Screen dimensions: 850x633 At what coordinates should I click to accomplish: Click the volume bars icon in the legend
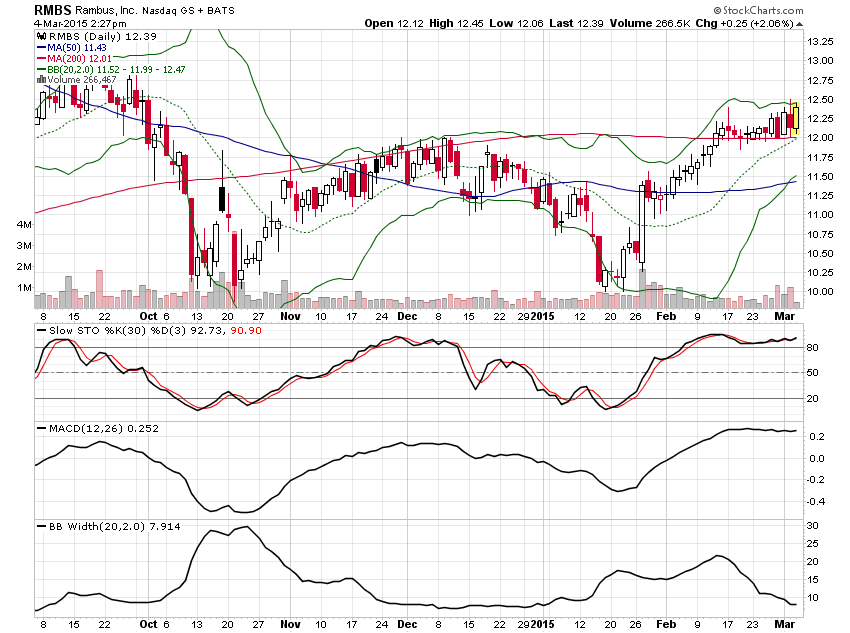coord(41,80)
